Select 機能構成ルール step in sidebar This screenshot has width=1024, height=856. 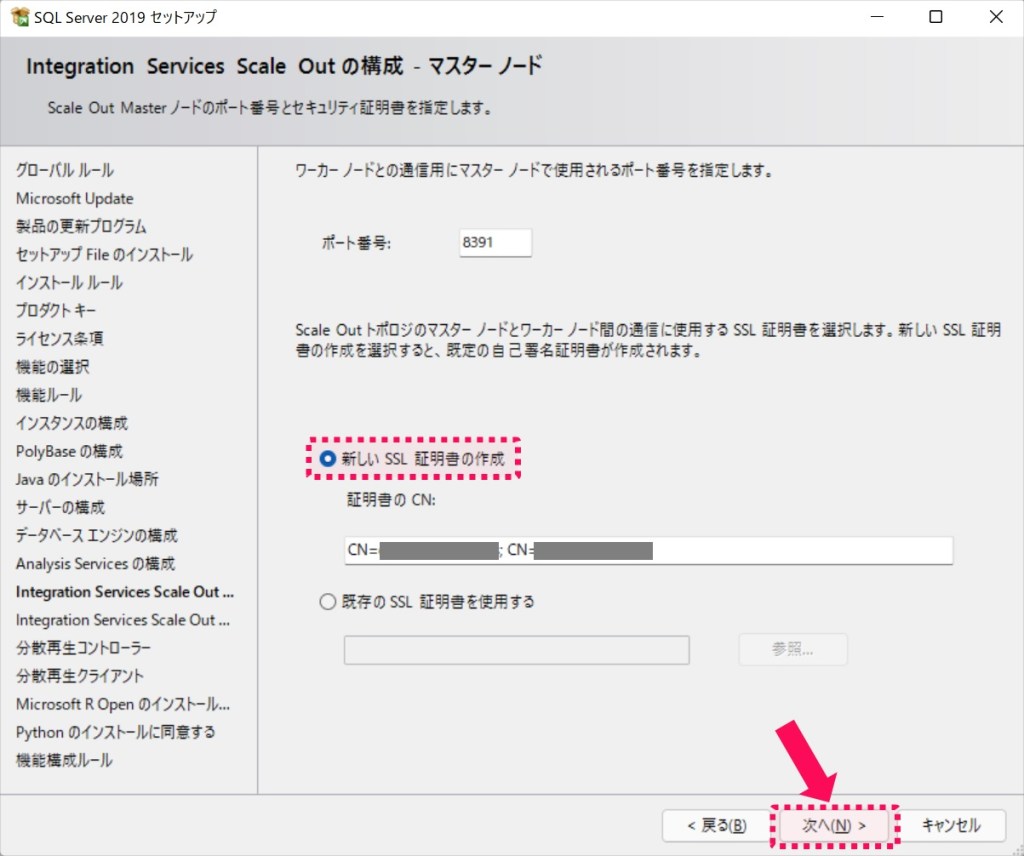click(x=64, y=760)
